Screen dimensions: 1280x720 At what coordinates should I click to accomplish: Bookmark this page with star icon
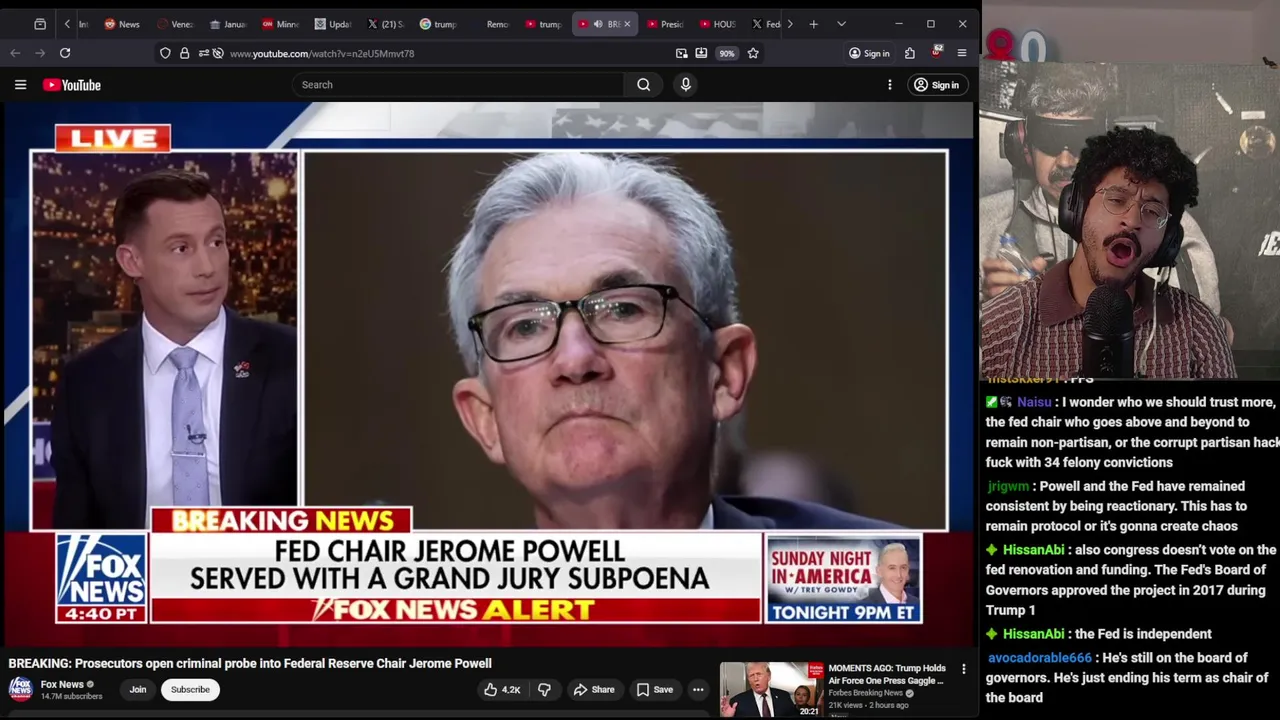[753, 53]
